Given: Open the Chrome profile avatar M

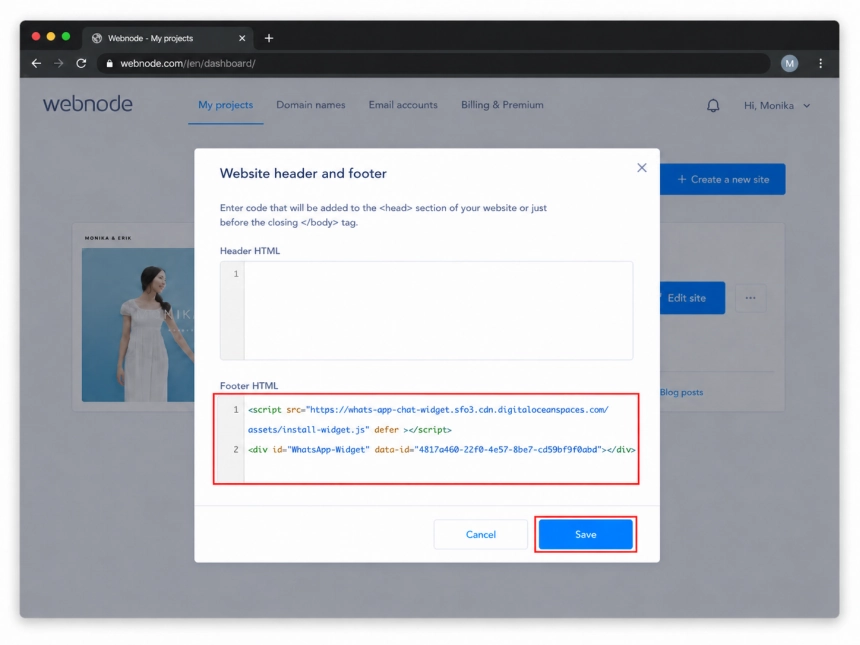Looking at the screenshot, I should 789,64.
